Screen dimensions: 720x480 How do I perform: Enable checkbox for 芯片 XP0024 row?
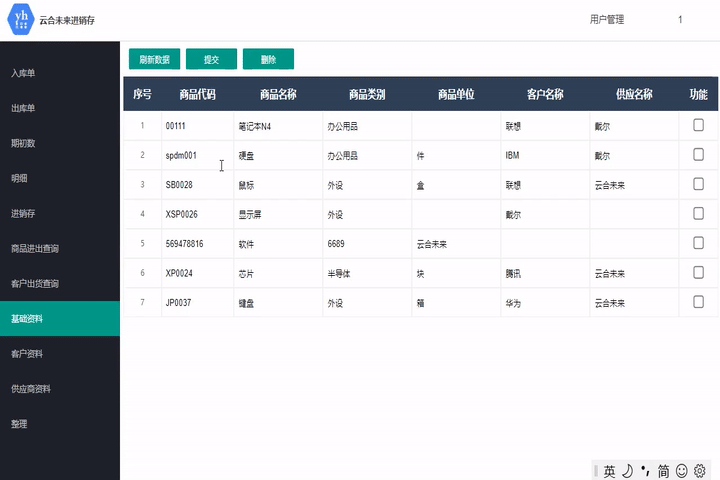698,272
